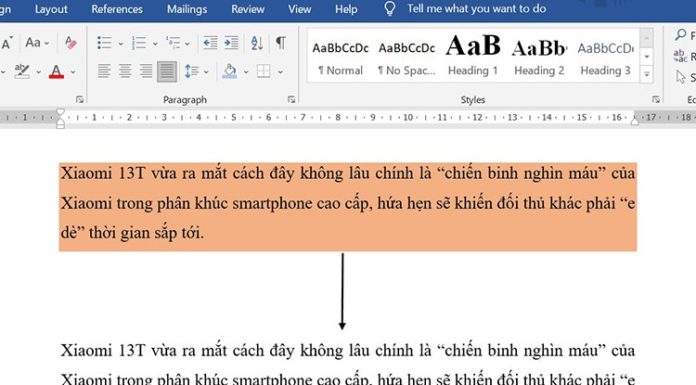696x385 pixels.
Task: Click the Shading paint bucket icon
Action: 229,71
